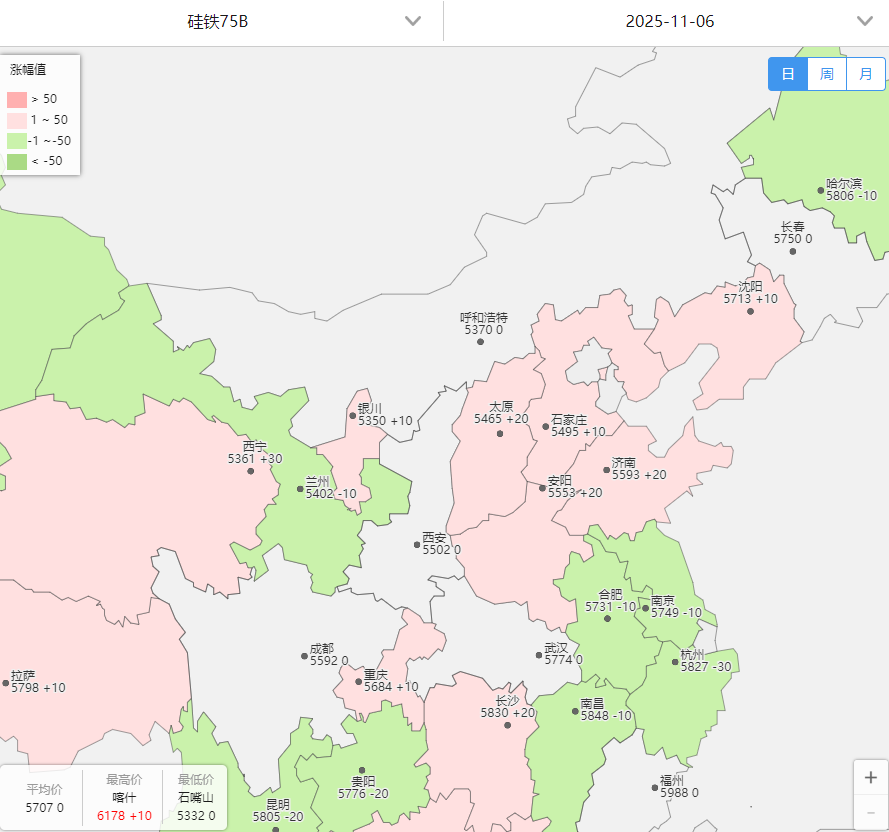This screenshot has width=889, height=832.
Task: Select the 沈阳 city marker dot
Action: 750,311
